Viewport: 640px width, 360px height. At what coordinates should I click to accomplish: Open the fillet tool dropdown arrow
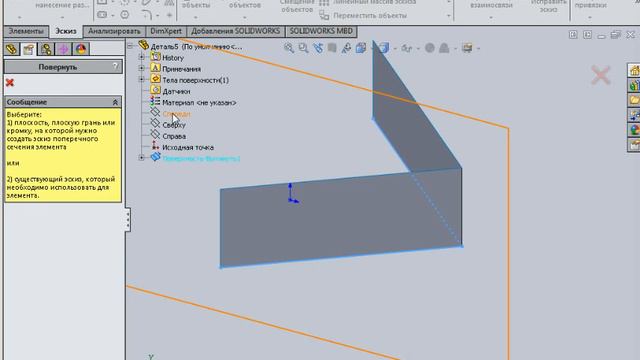(158, 16)
